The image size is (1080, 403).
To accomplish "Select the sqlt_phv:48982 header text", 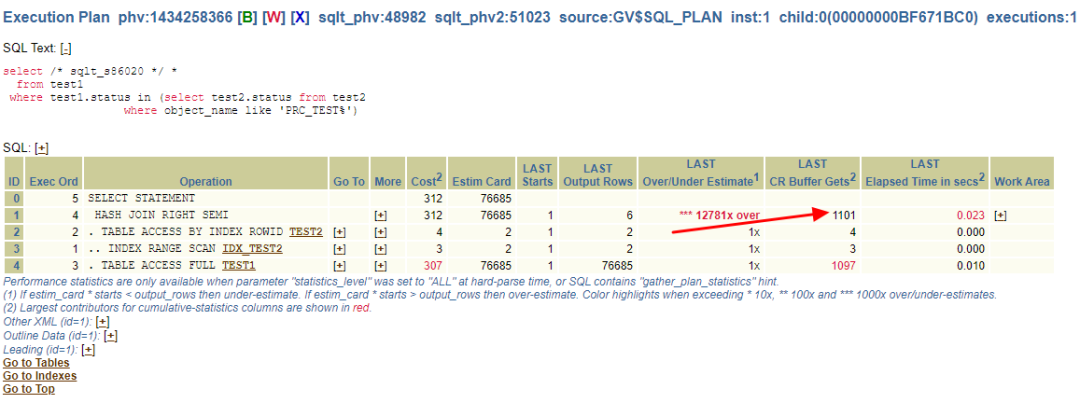I will [372, 18].
